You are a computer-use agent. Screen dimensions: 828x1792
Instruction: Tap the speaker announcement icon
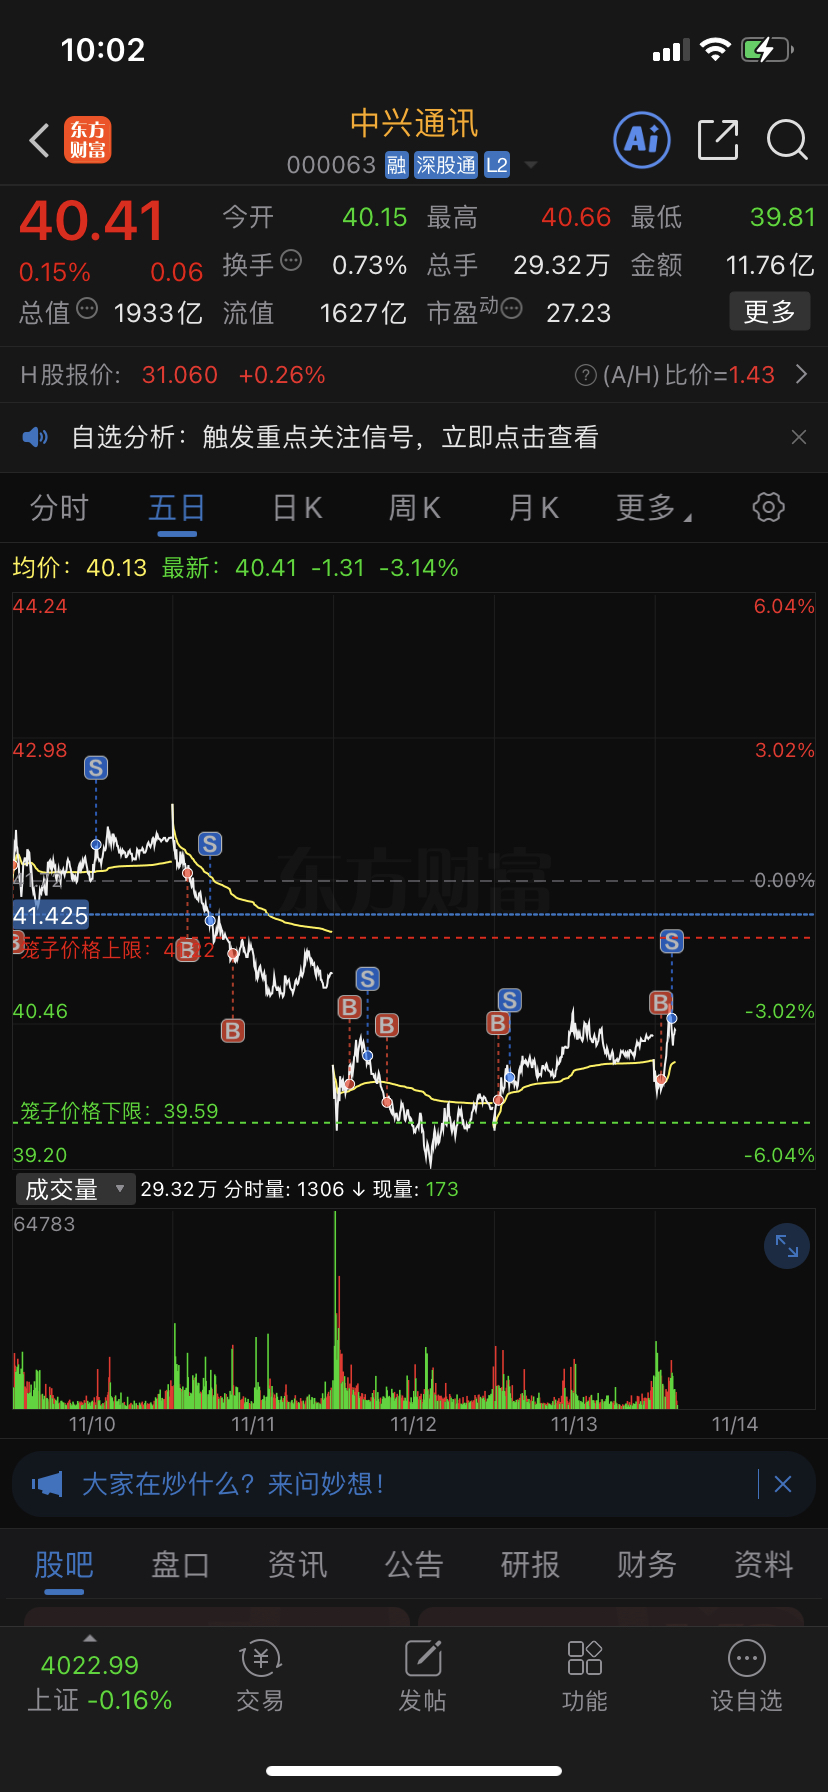click(x=35, y=437)
